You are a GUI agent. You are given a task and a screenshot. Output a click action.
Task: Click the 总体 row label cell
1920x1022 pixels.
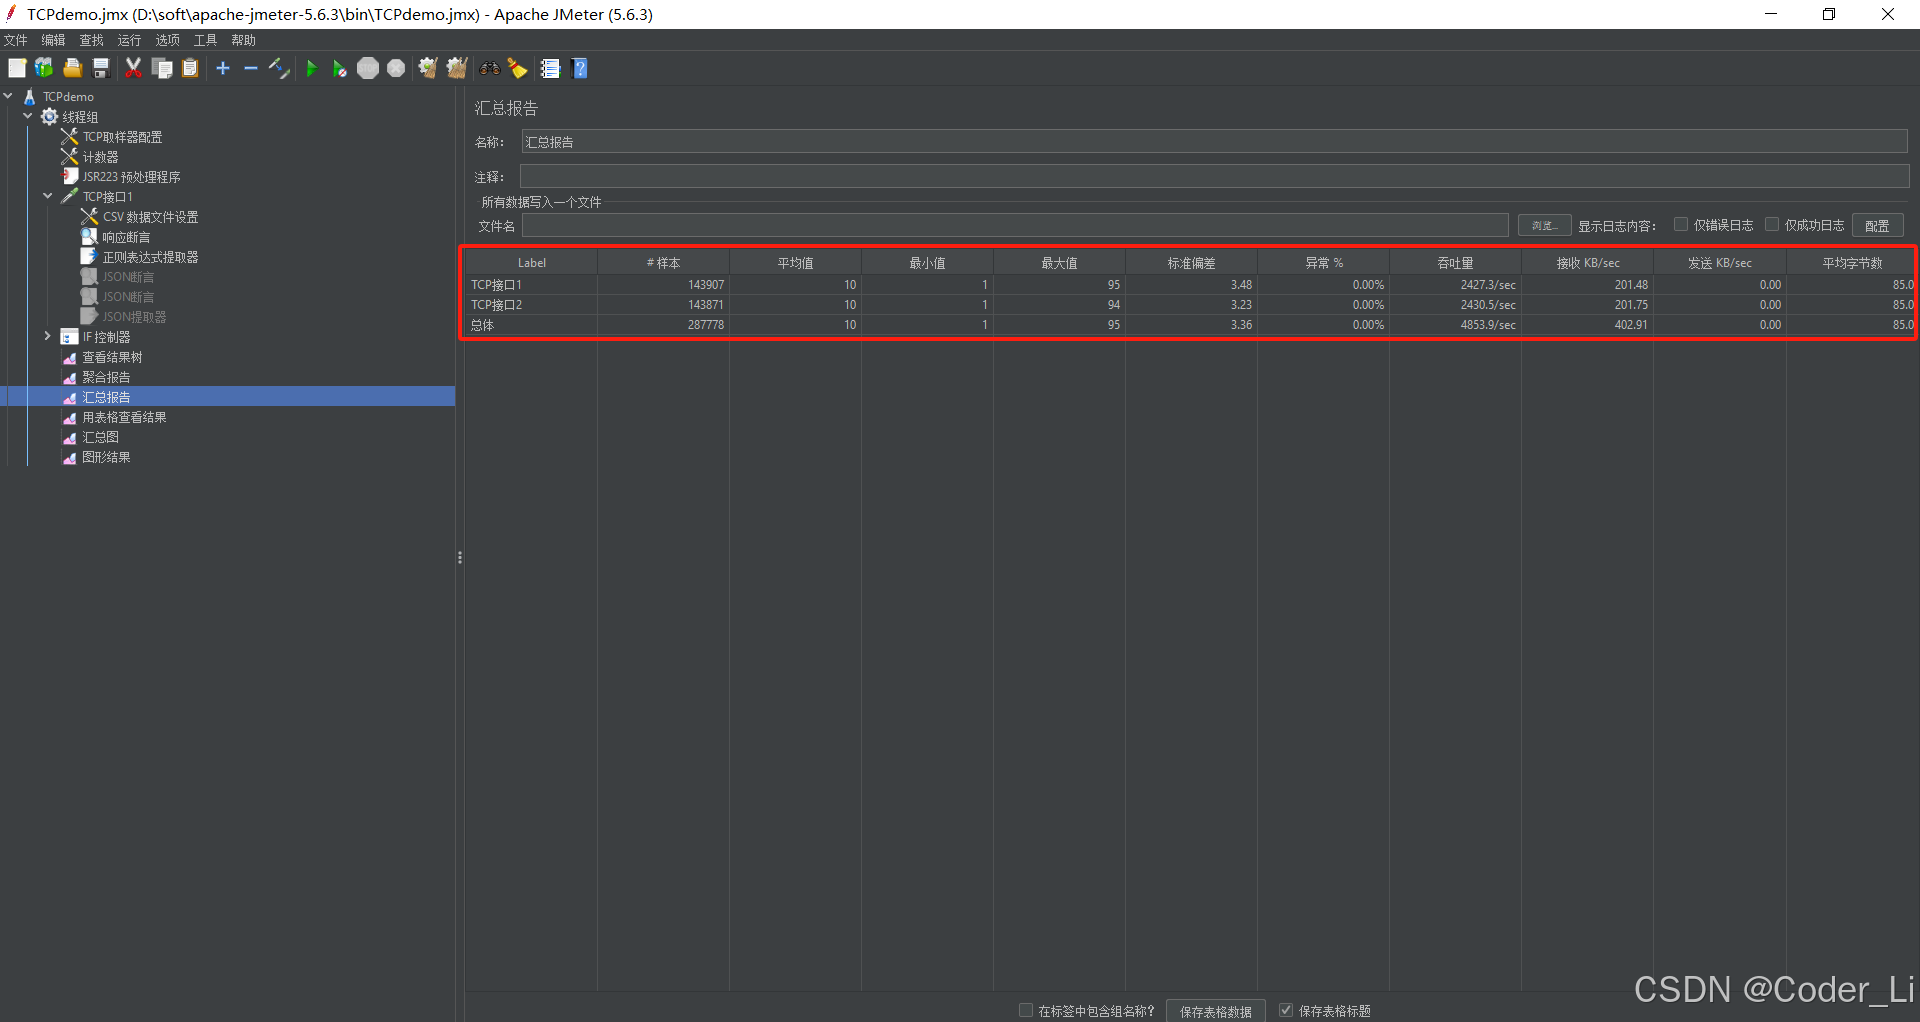[531, 325]
